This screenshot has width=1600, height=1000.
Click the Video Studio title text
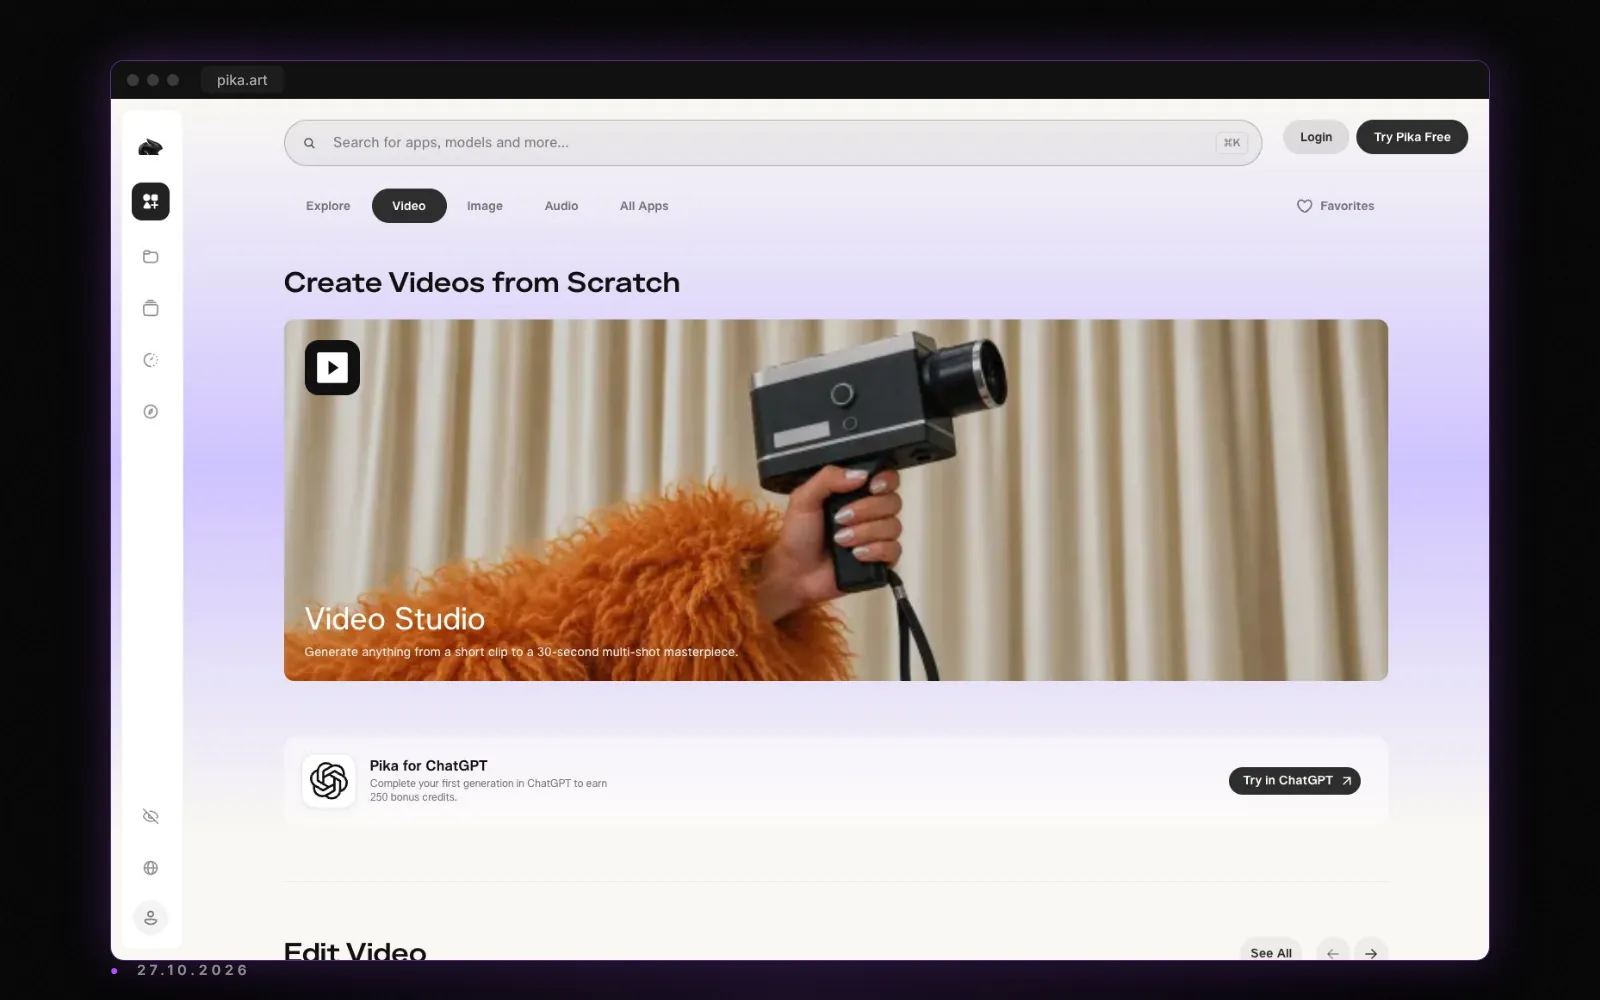394,619
